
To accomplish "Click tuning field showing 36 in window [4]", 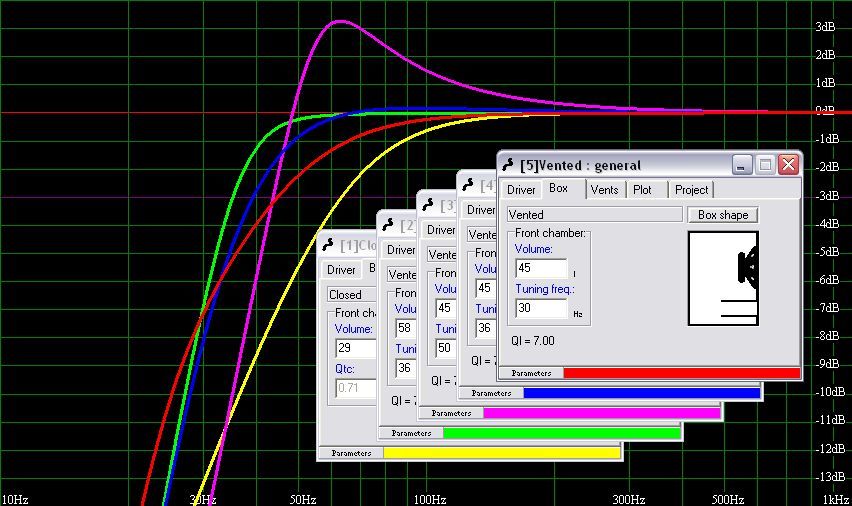I will click(x=486, y=328).
